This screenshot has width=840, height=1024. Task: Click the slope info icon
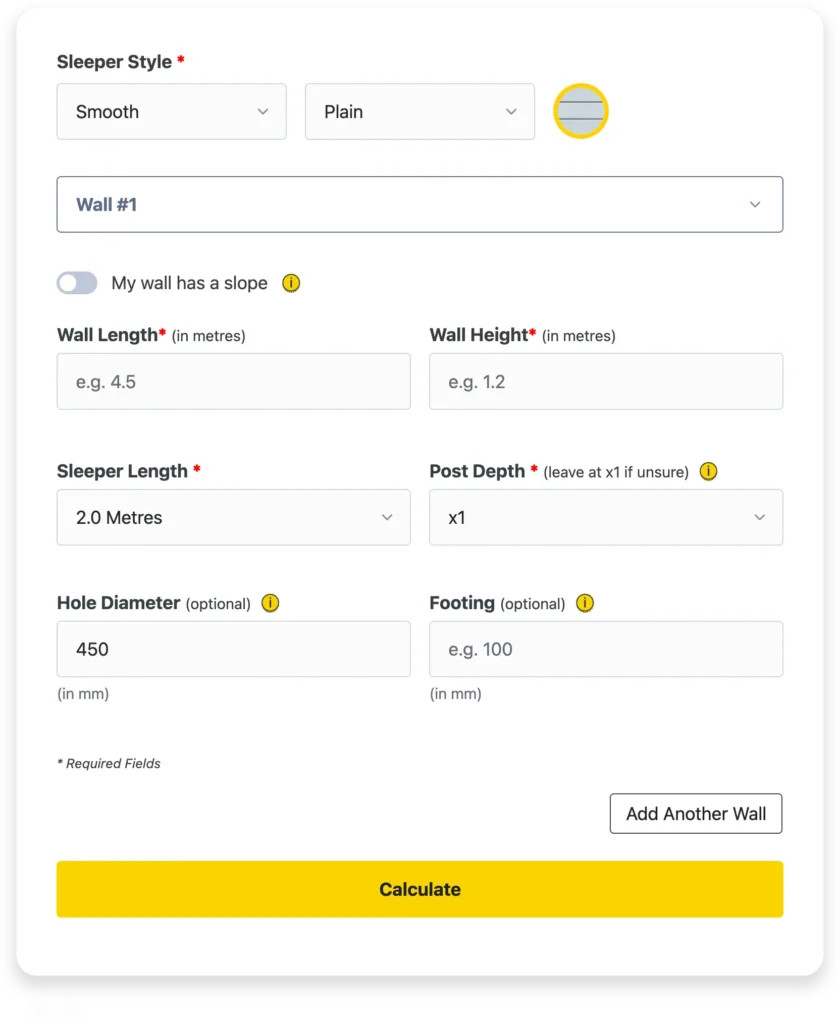[291, 283]
